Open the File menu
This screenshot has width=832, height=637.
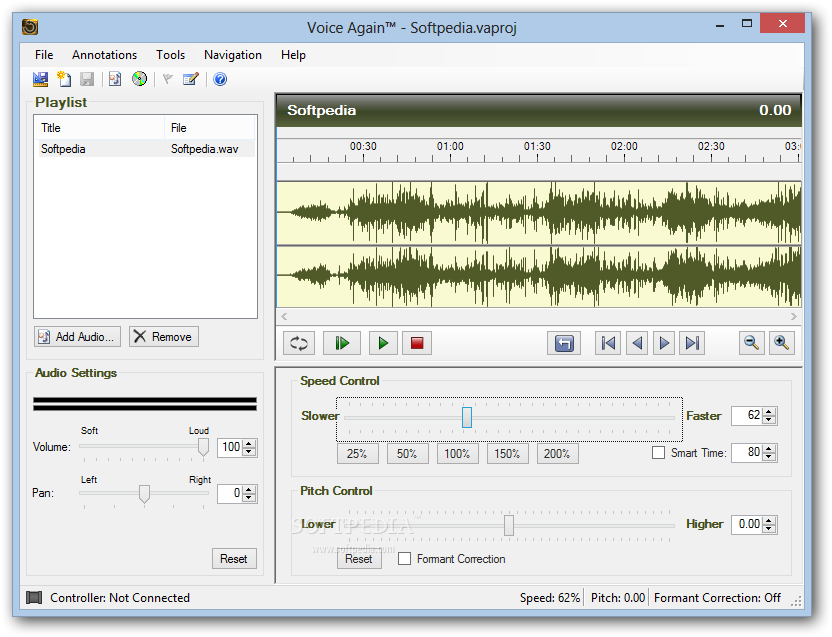point(44,55)
